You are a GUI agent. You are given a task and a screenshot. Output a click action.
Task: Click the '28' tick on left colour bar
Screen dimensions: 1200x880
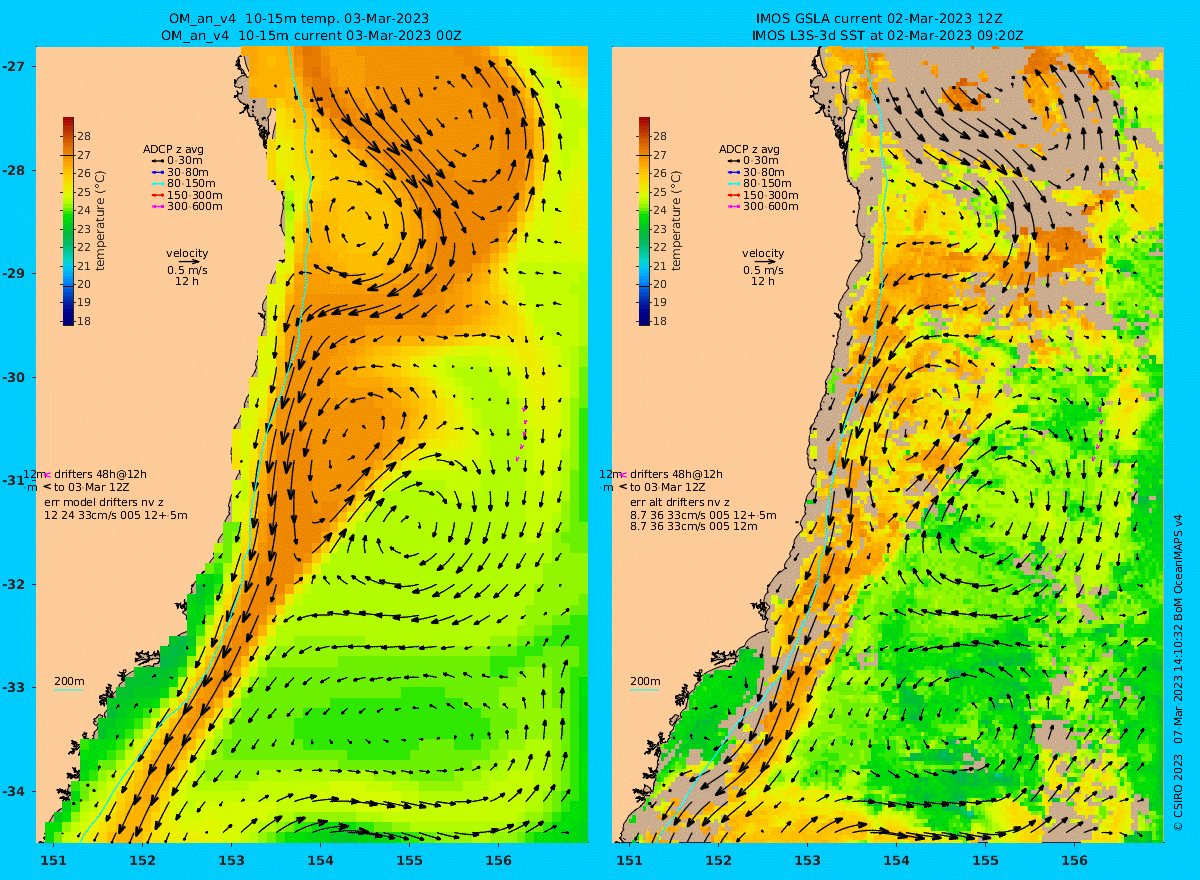tap(84, 136)
